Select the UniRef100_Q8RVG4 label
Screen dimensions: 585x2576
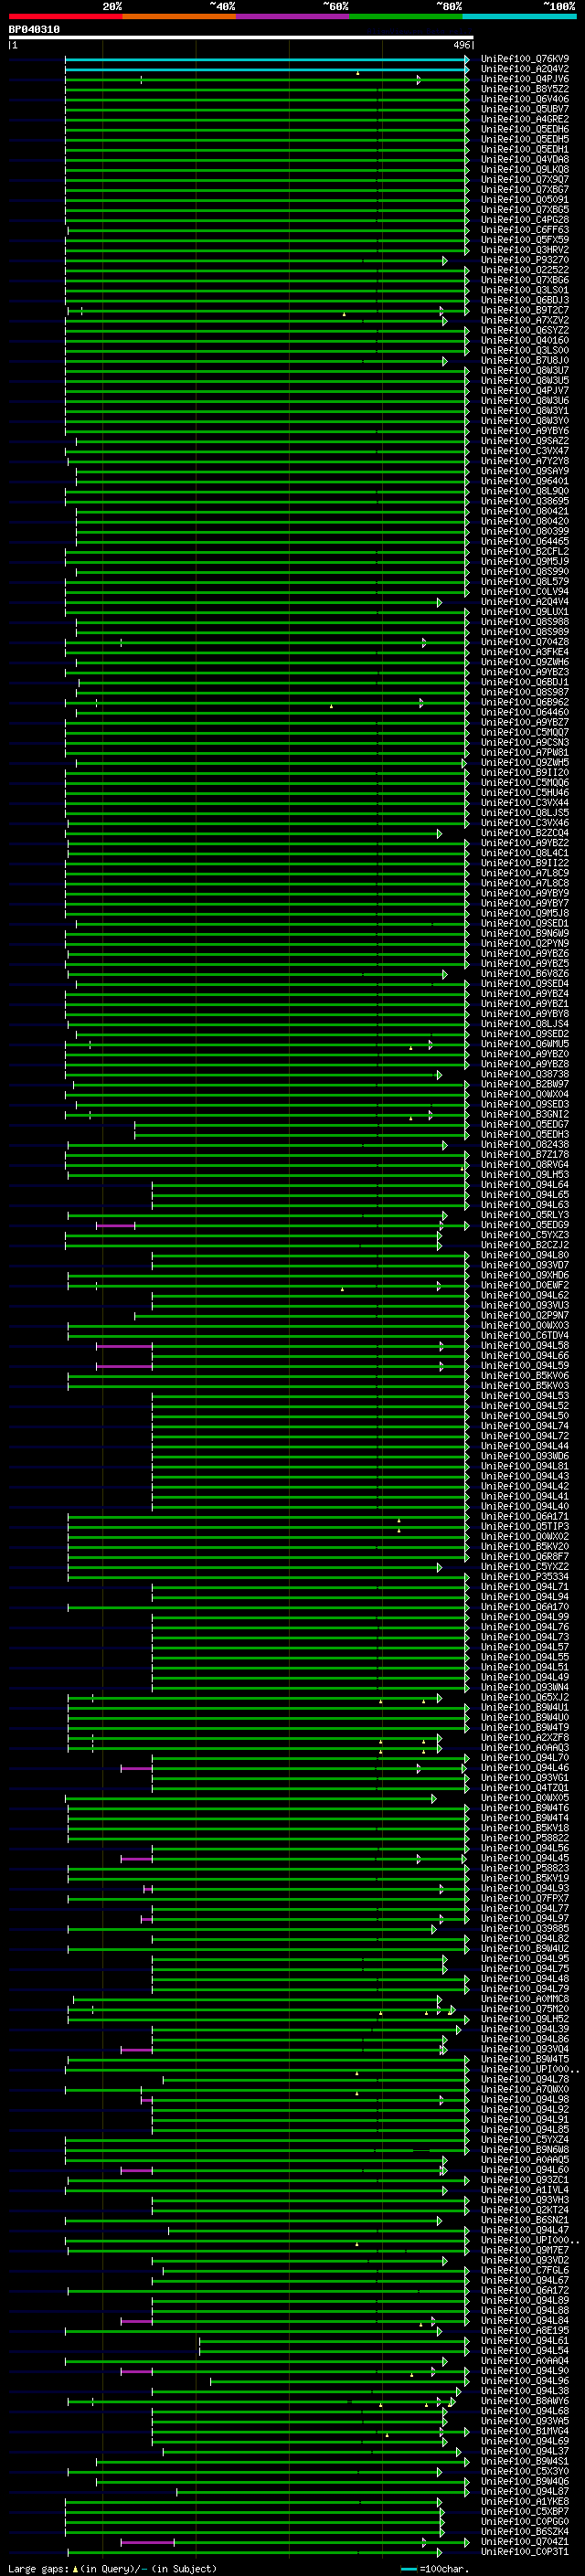(525, 1164)
